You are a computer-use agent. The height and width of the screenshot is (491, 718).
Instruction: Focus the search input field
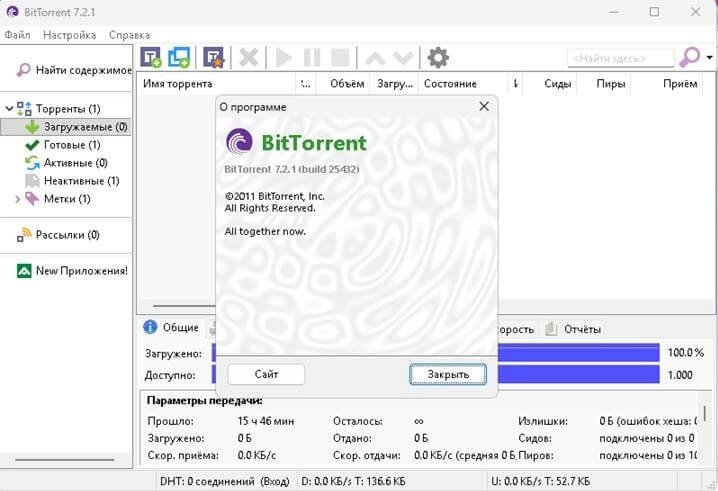(x=620, y=59)
